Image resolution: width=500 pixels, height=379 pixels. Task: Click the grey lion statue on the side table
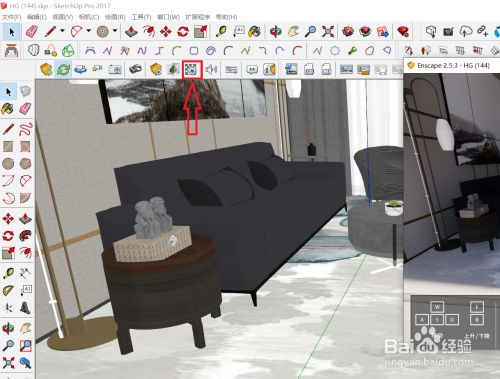click(152, 218)
